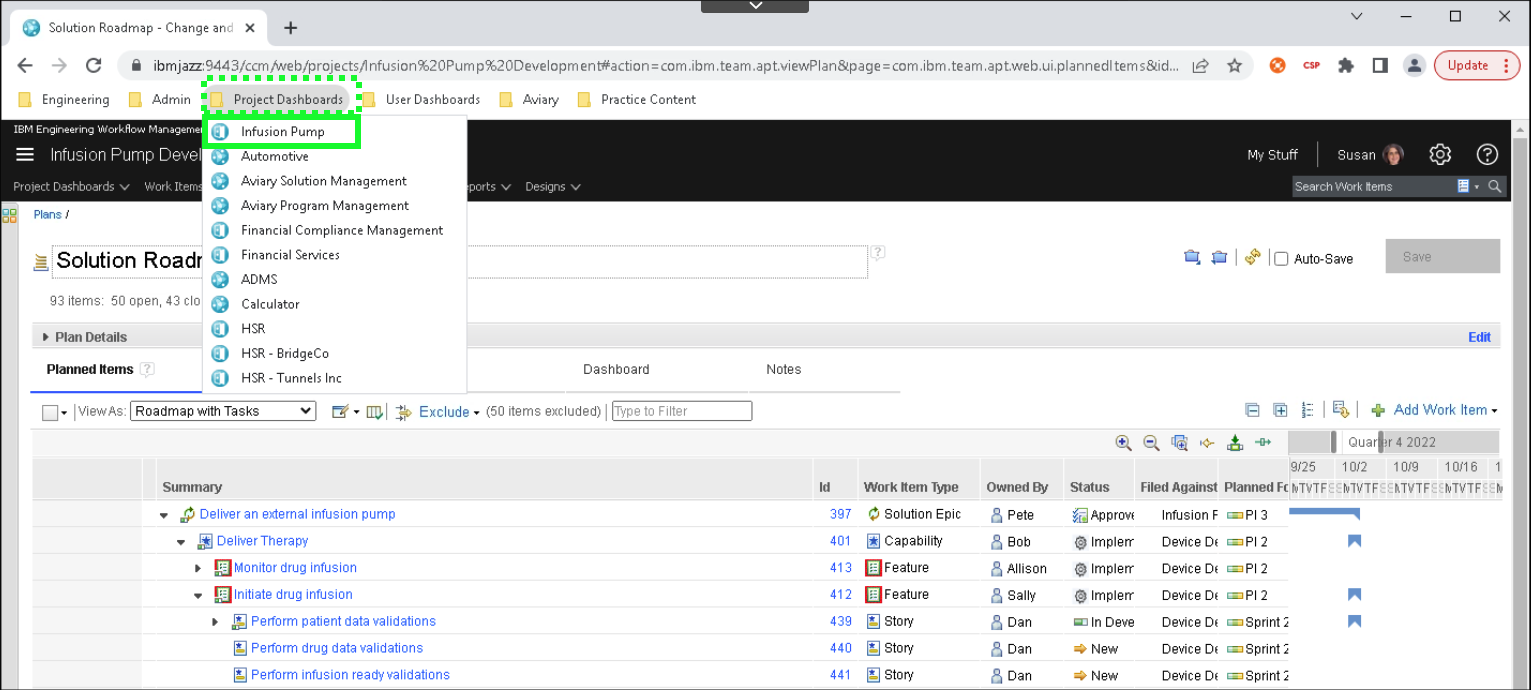Enable the Auto-Save checkbox
The width and height of the screenshot is (1531, 690).
(x=1281, y=259)
